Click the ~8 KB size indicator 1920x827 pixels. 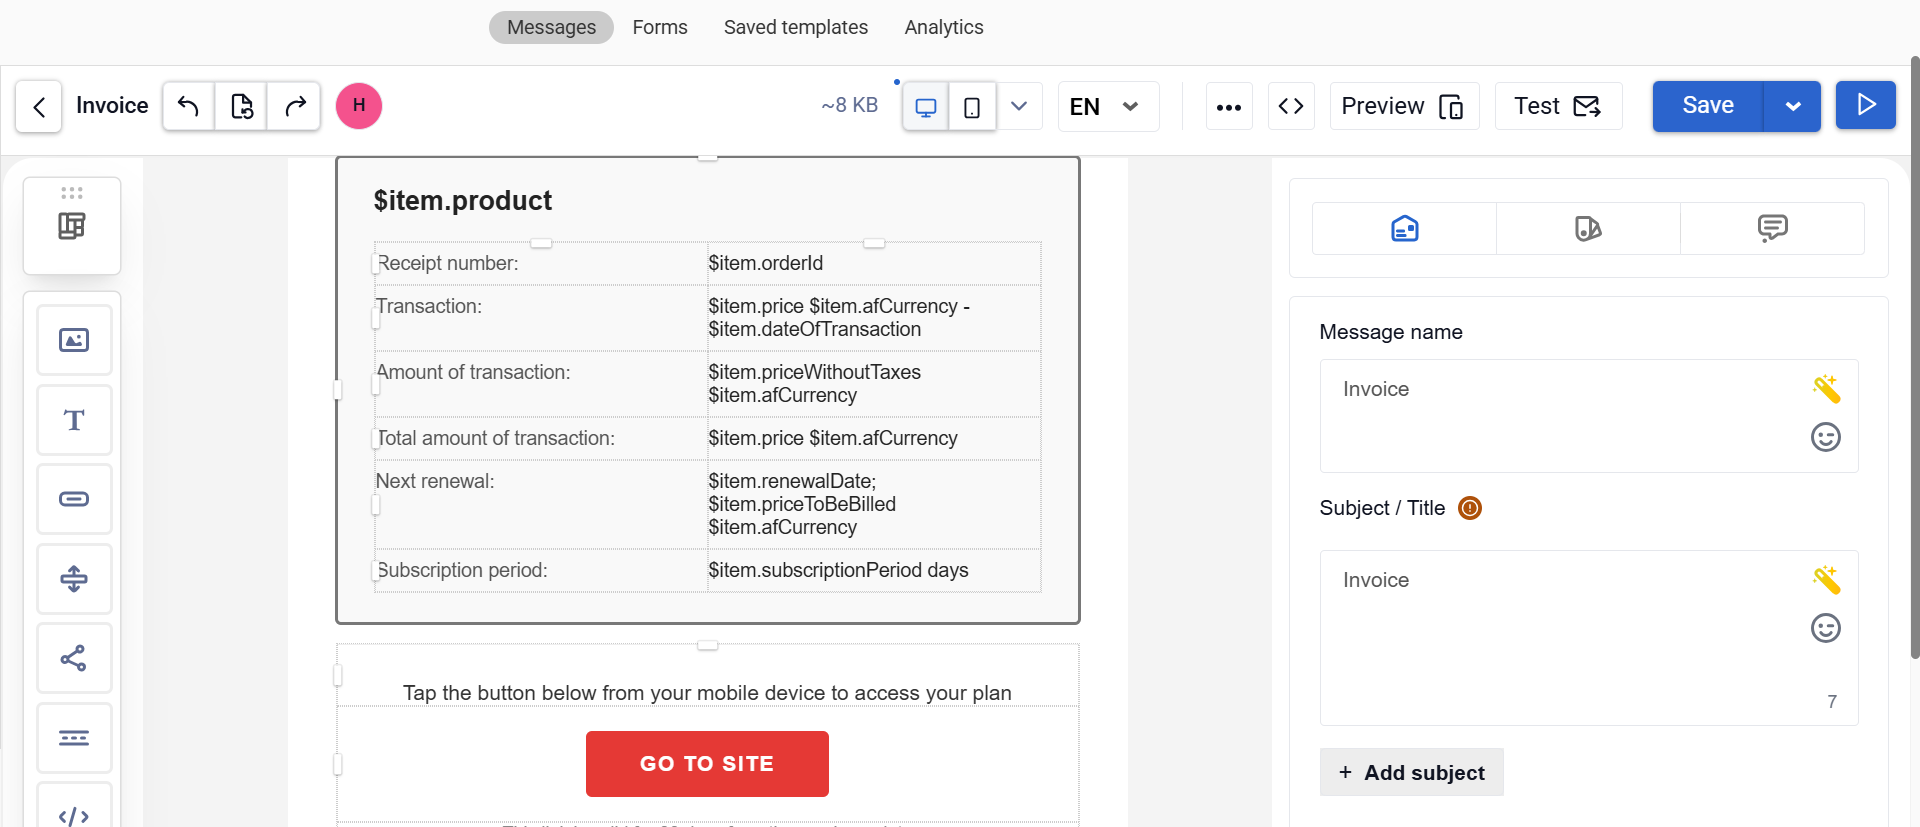point(849,105)
